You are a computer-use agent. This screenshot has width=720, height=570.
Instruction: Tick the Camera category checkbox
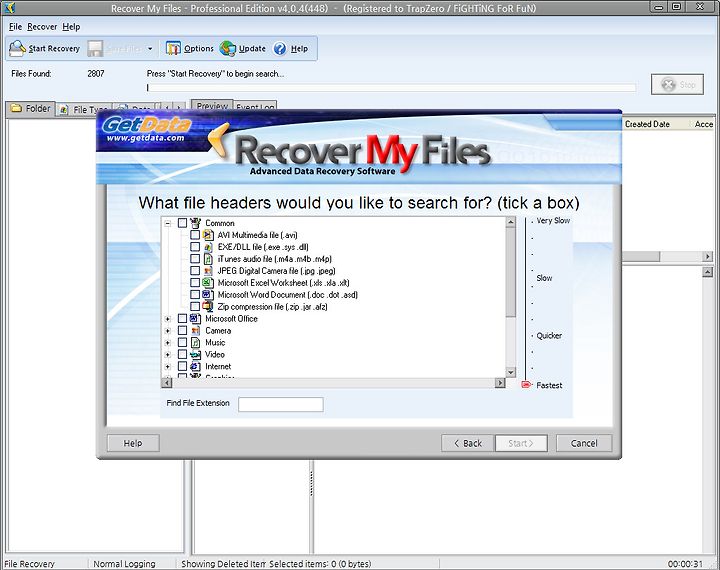(x=182, y=331)
